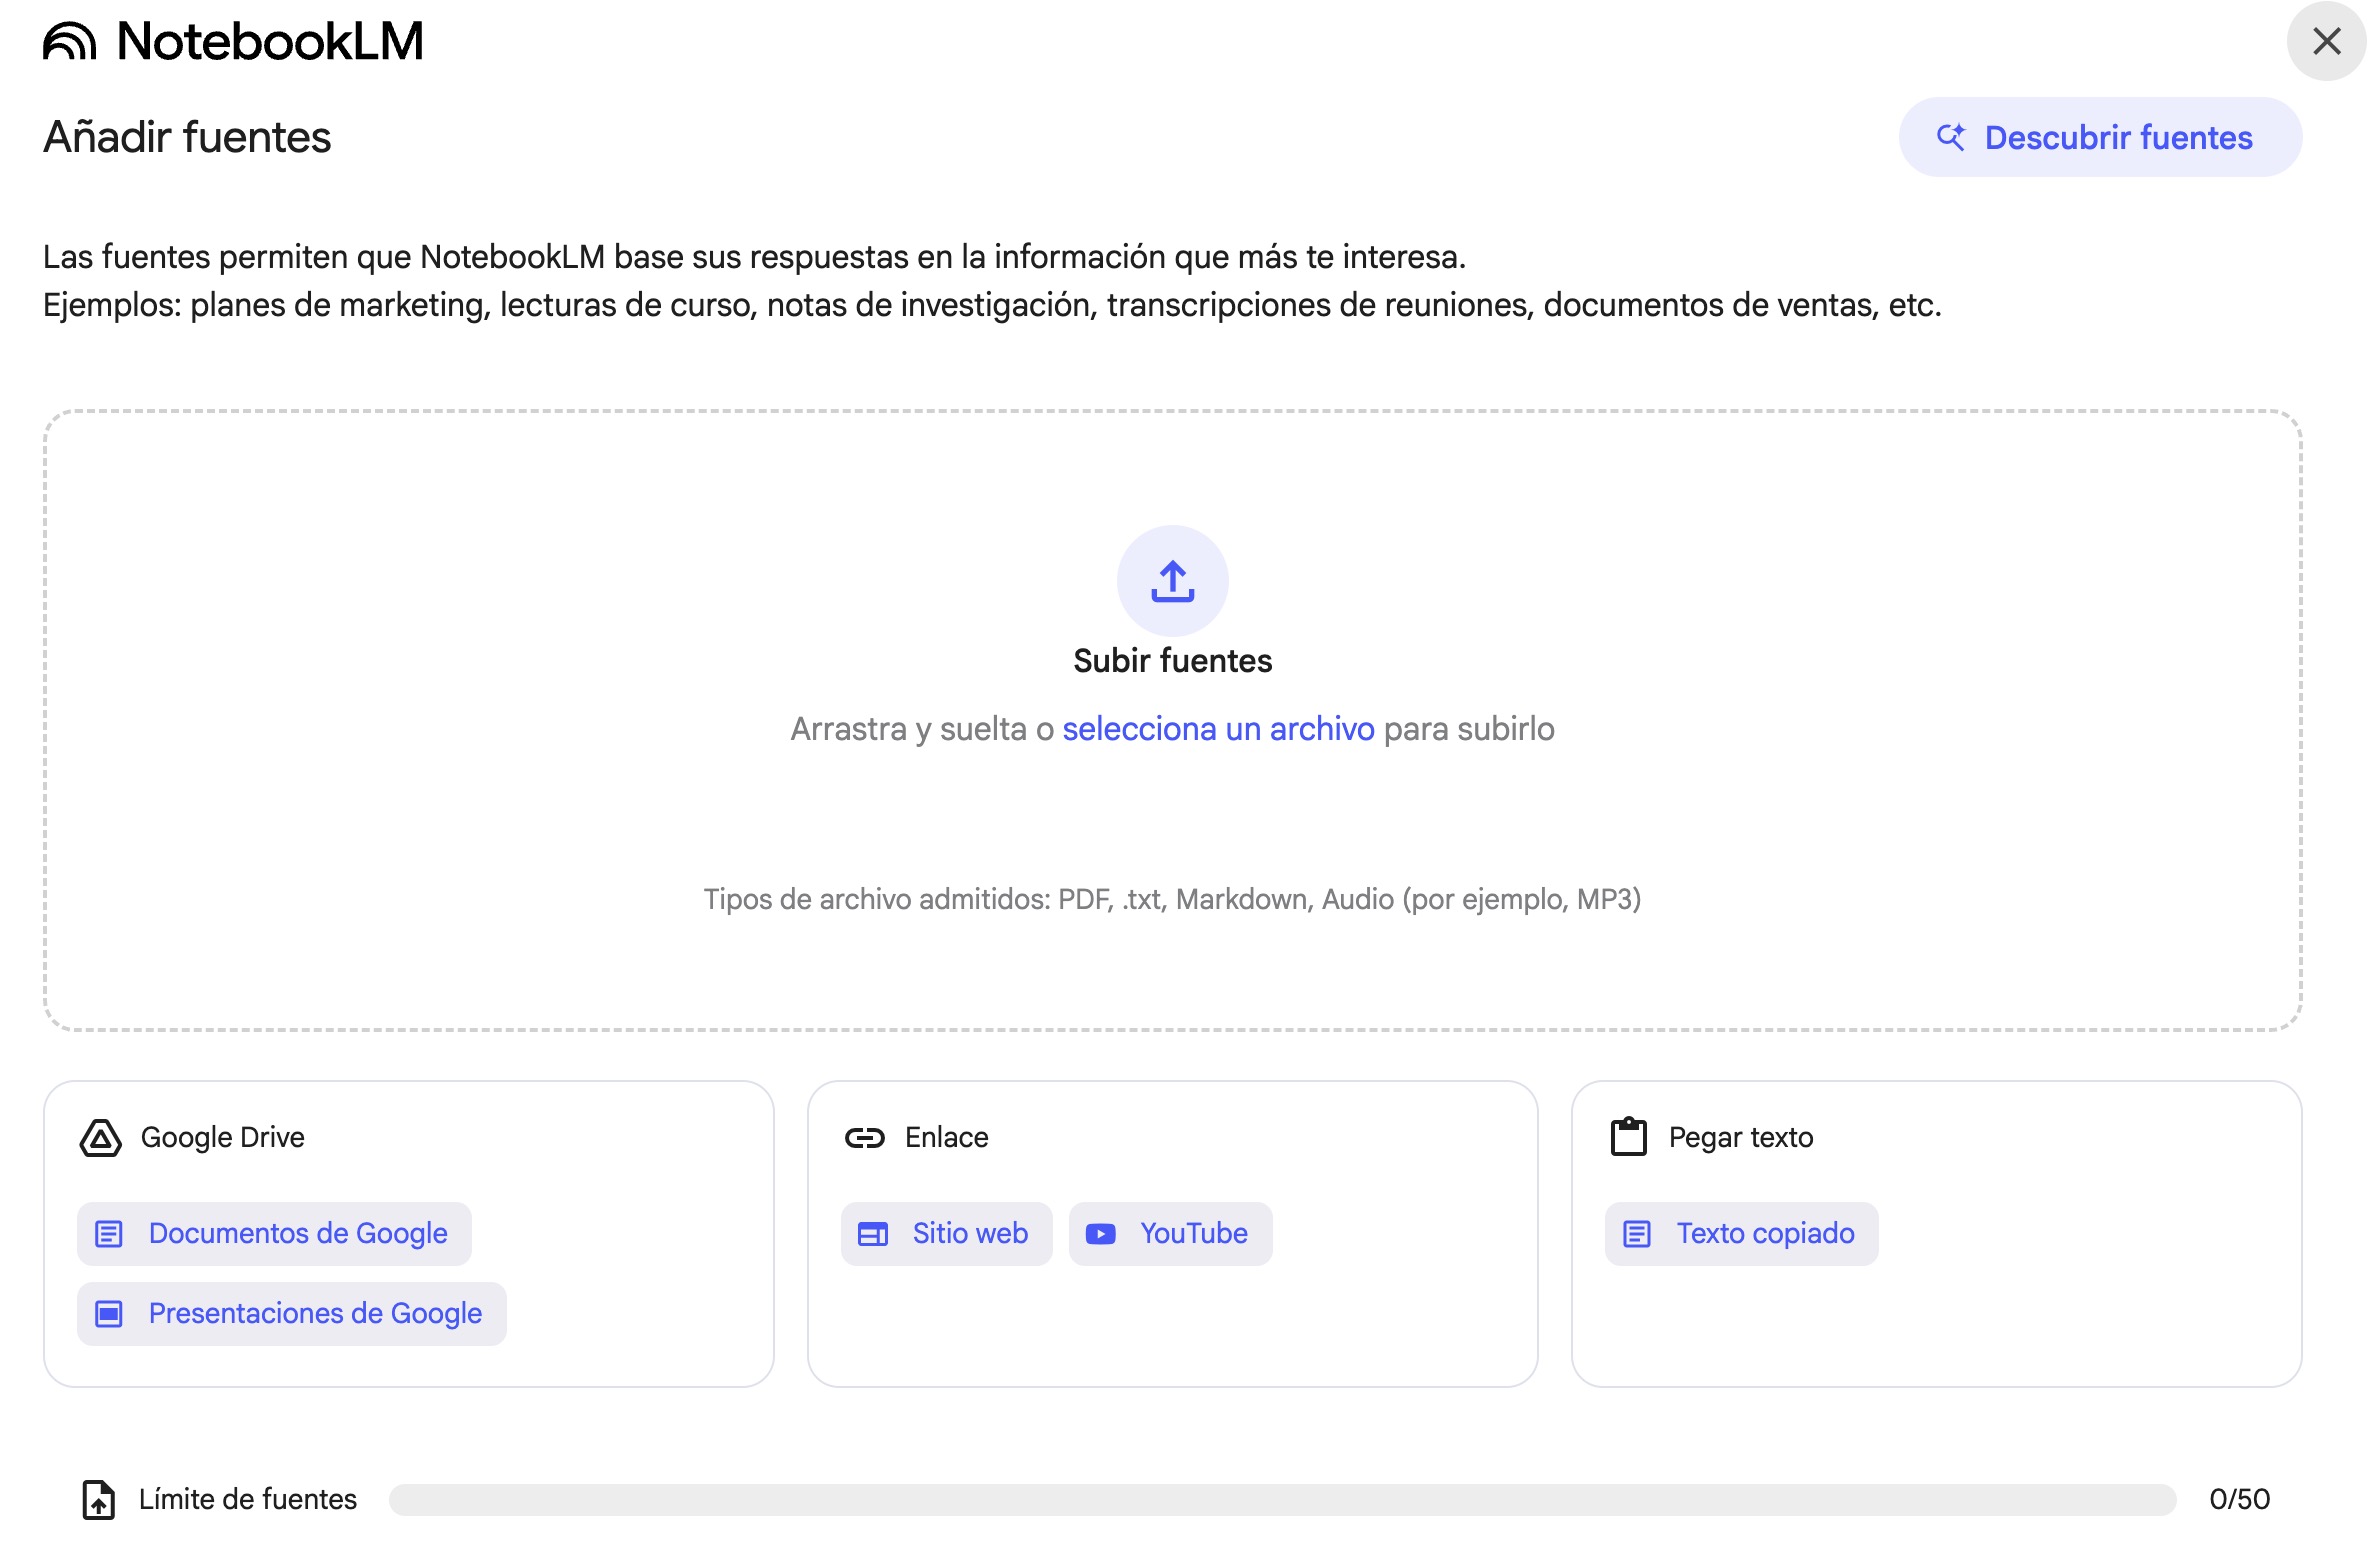The image size is (2368, 1568).
Task: Click the Enlace chain link icon
Action: pyautogui.click(x=864, y=1137)
